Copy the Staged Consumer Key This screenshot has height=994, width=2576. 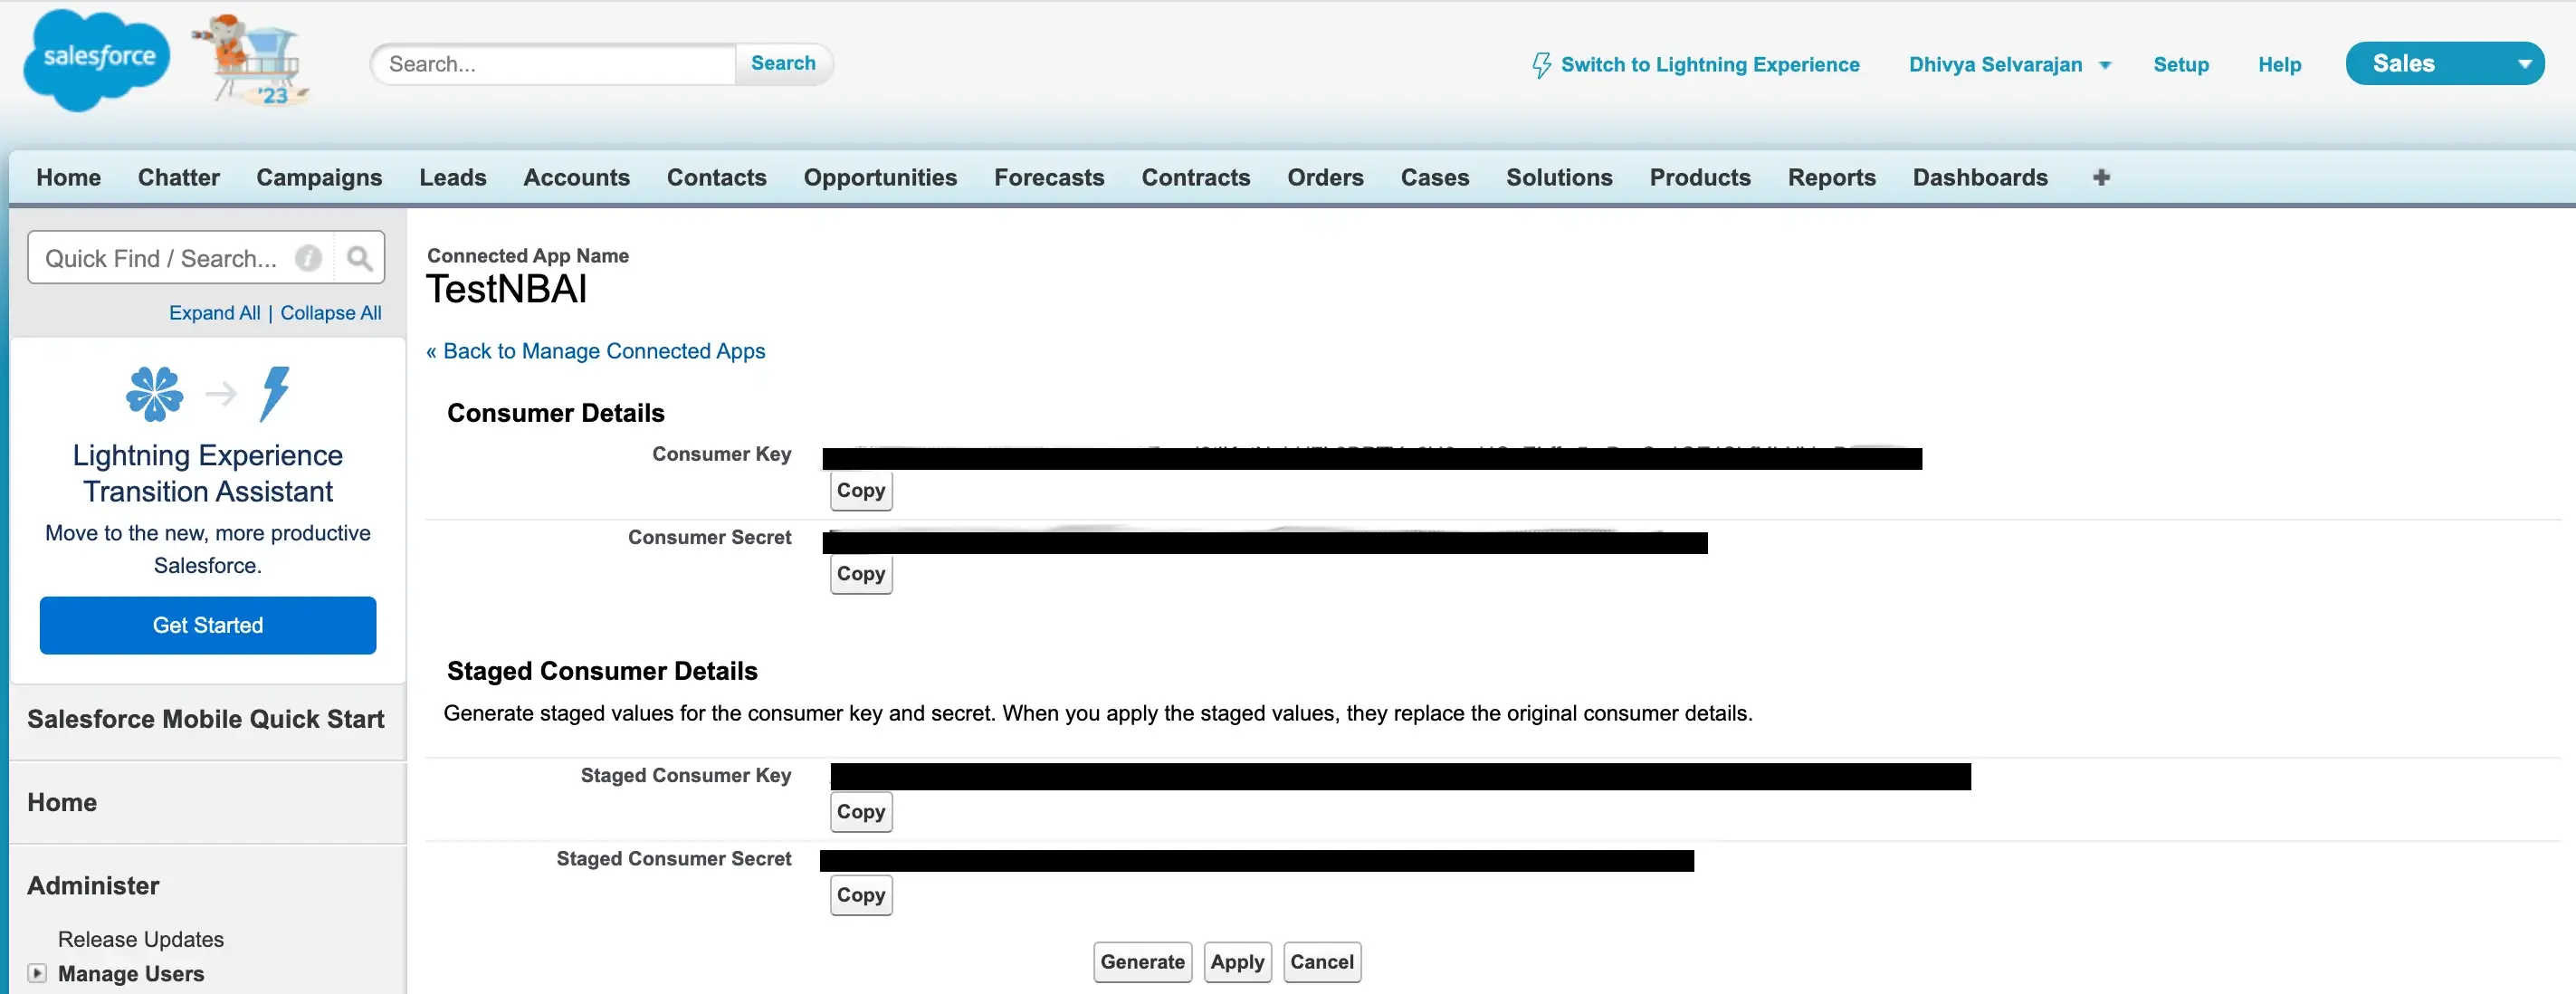click(x=861, y=811)
